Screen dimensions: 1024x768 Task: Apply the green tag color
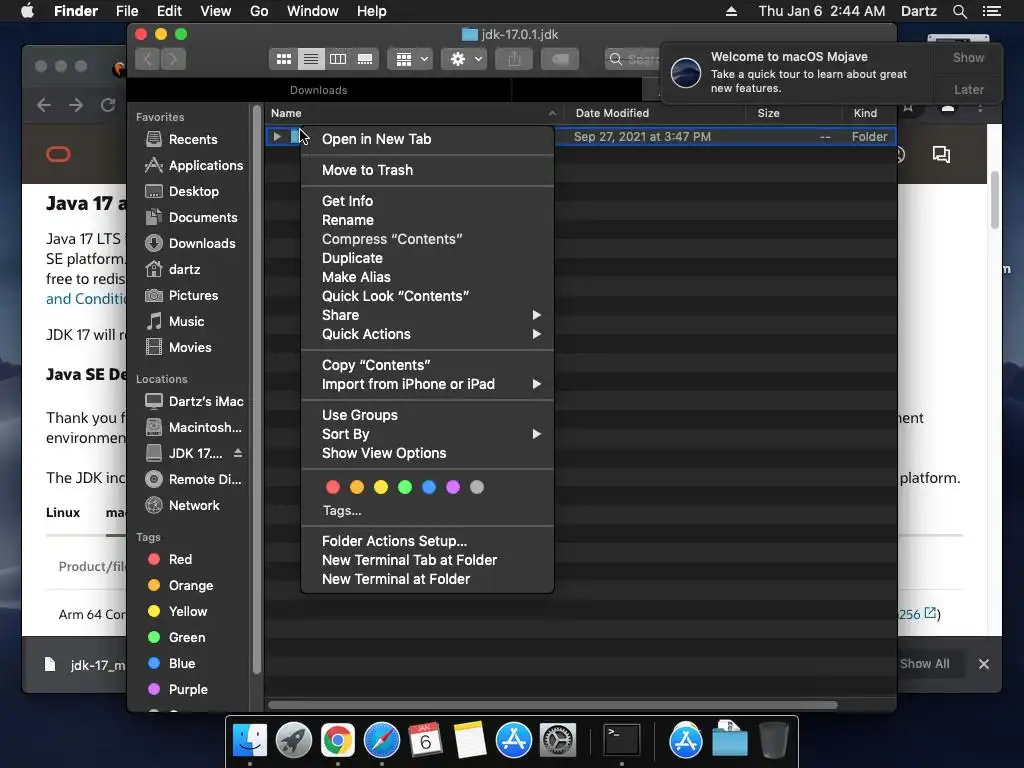(405, 487)
